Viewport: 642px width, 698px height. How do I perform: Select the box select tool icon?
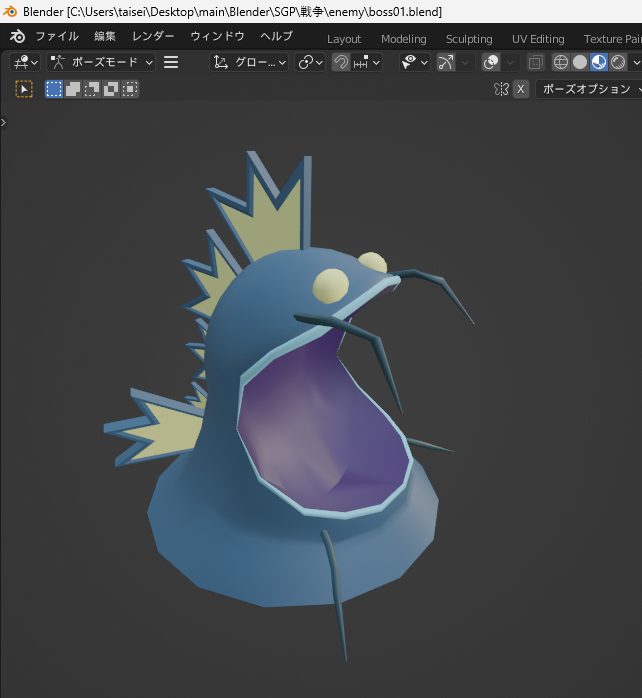click(24, 89)
